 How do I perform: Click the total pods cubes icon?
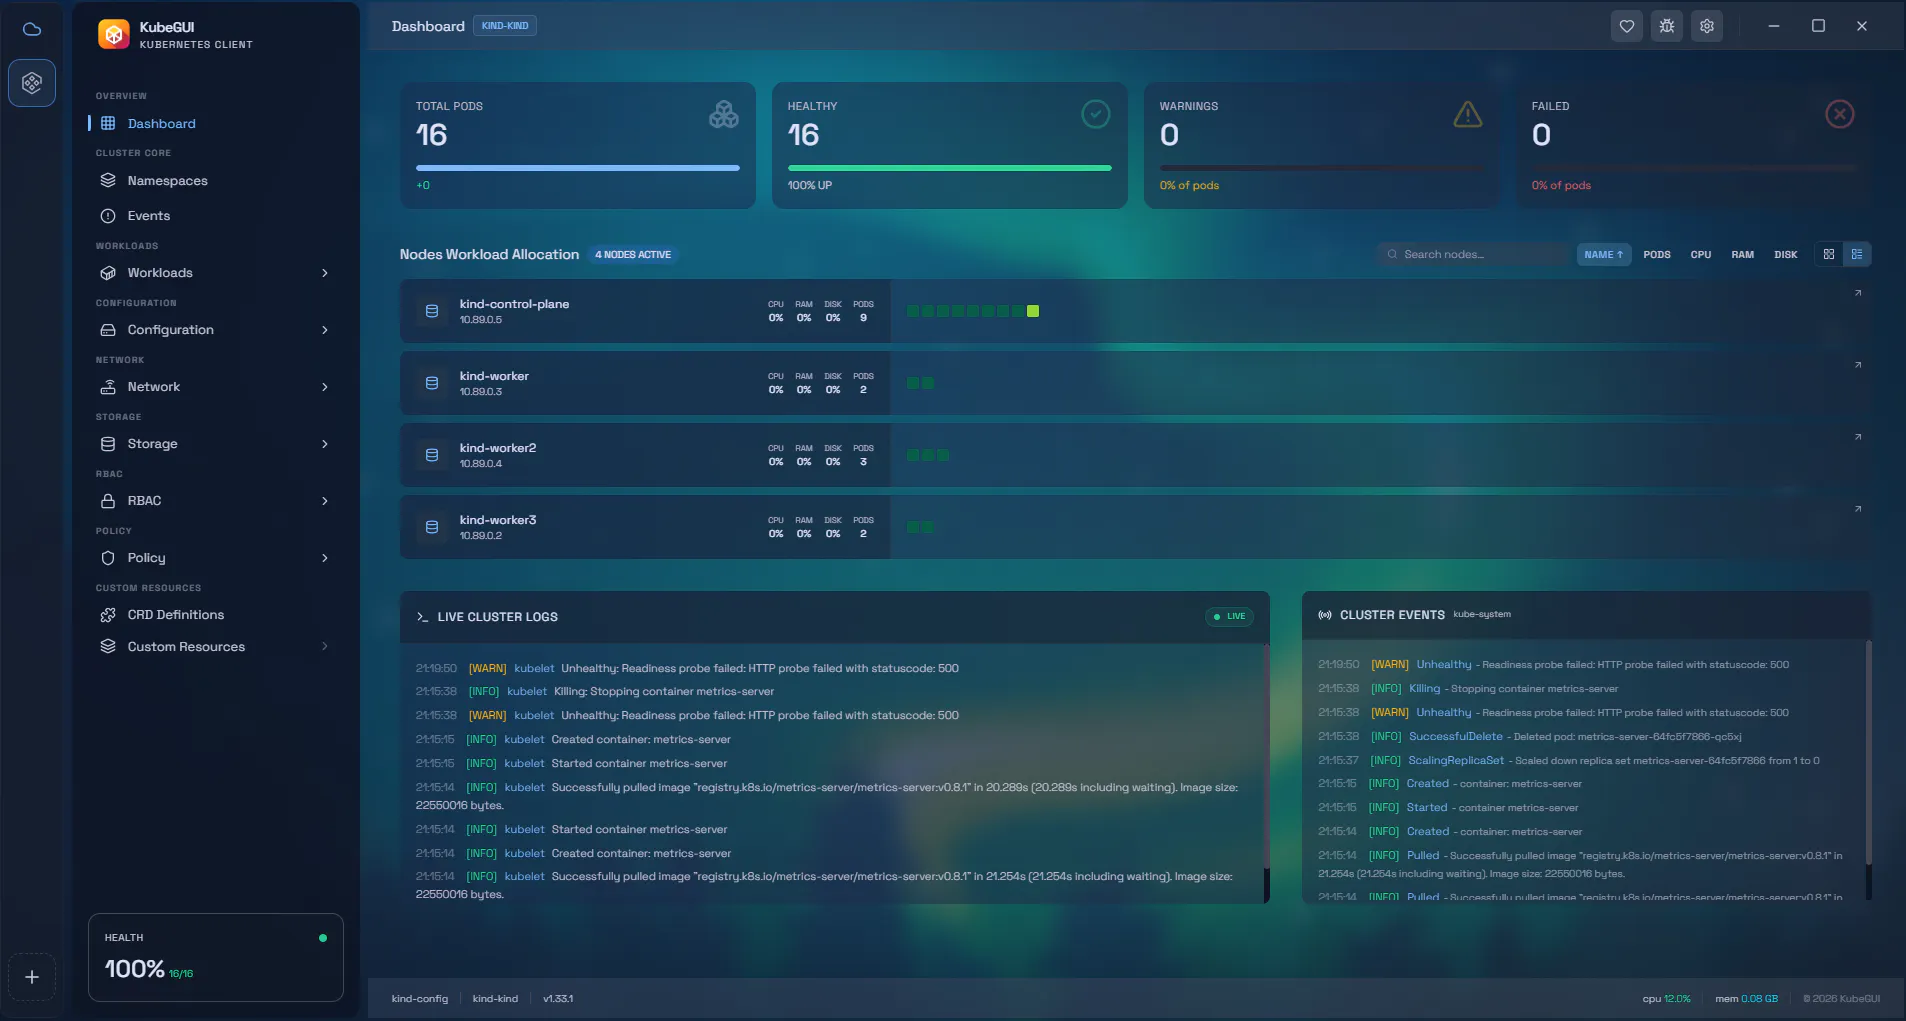point(724,115)
